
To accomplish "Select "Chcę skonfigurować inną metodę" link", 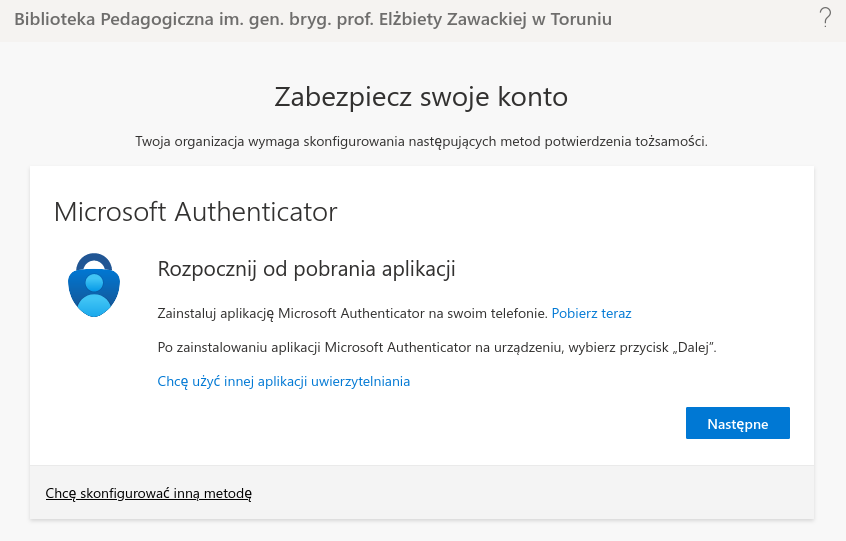I will coord(149,493).
